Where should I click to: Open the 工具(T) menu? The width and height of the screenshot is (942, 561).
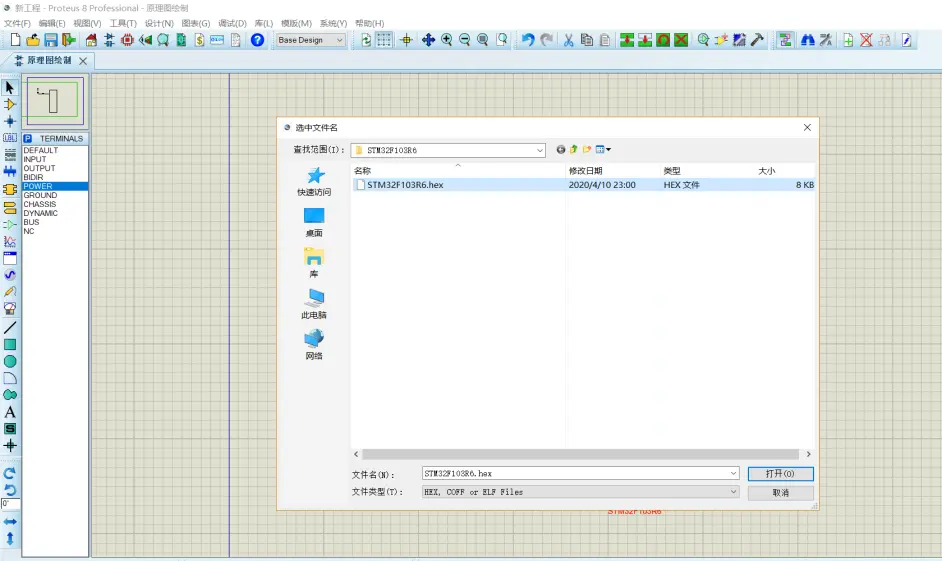click(x=123, y=23)
